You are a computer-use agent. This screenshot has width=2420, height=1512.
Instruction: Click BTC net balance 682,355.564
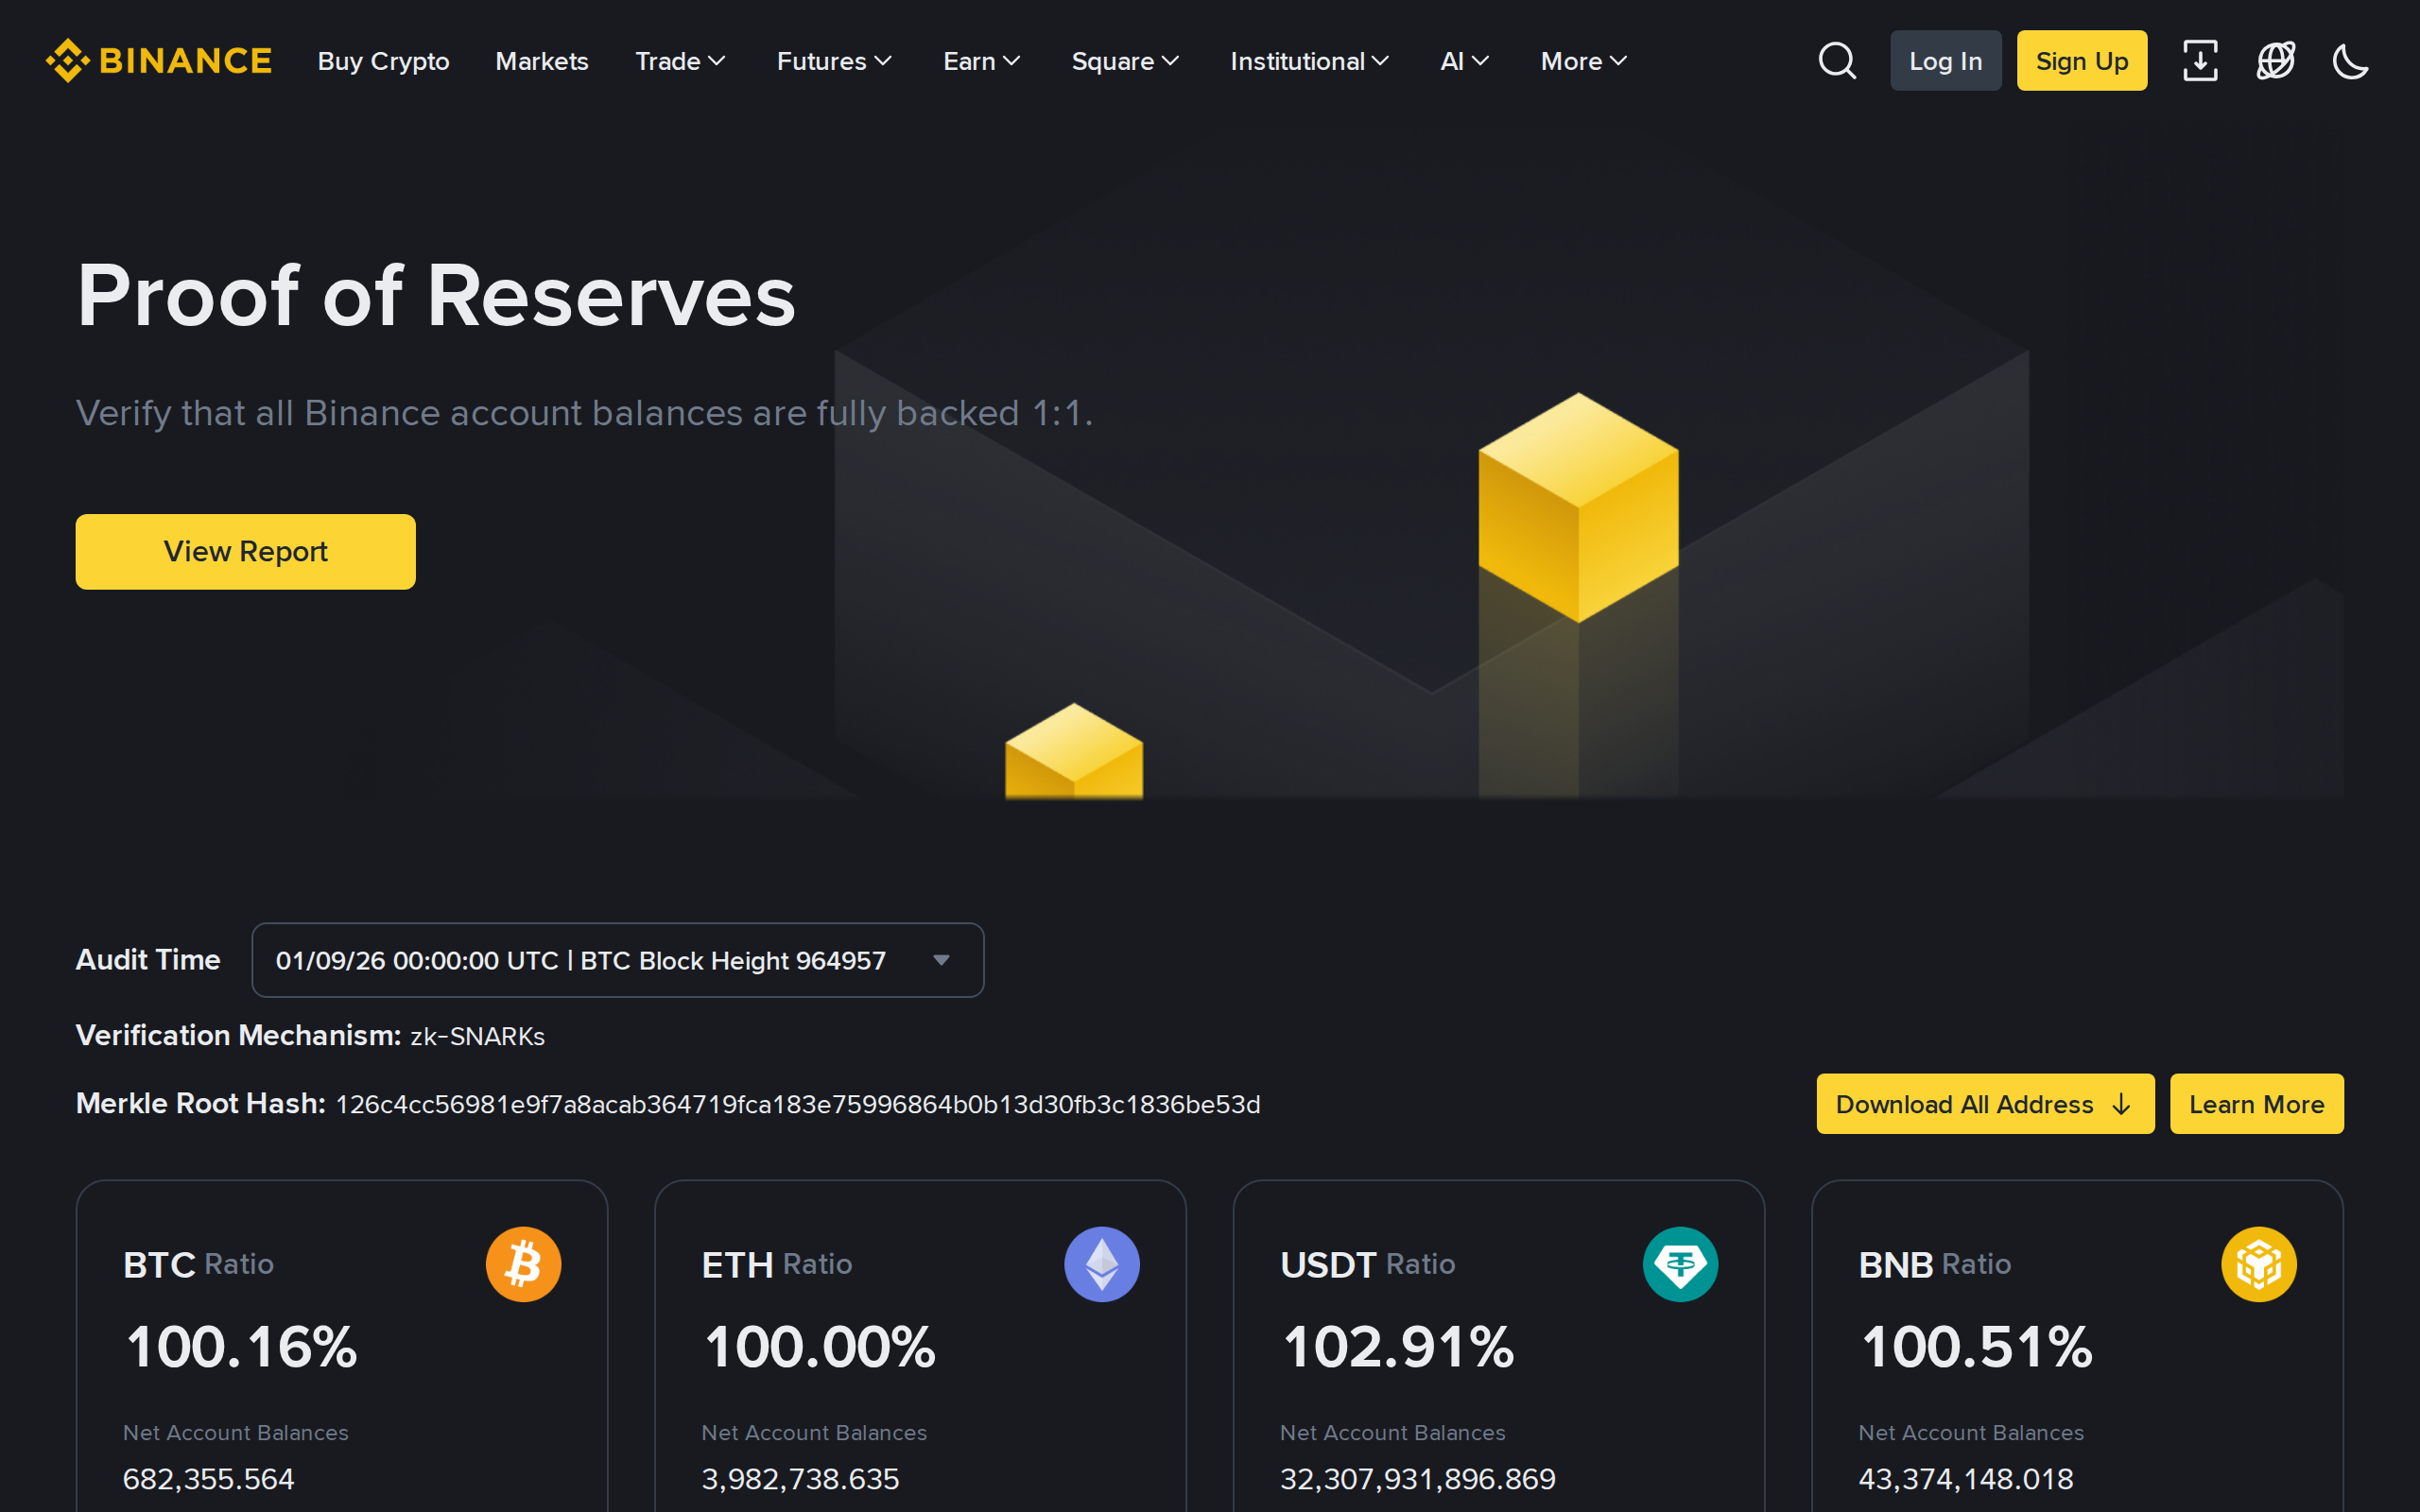(x=208, y=1479)
